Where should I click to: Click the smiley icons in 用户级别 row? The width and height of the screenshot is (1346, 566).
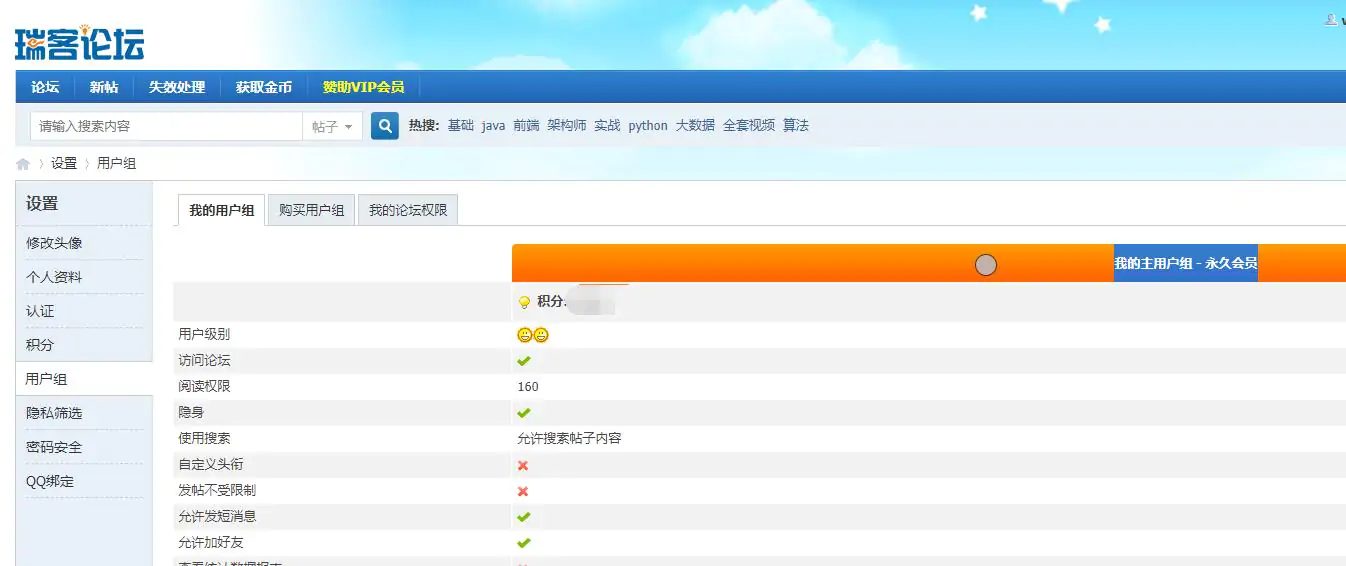point(533,335)
